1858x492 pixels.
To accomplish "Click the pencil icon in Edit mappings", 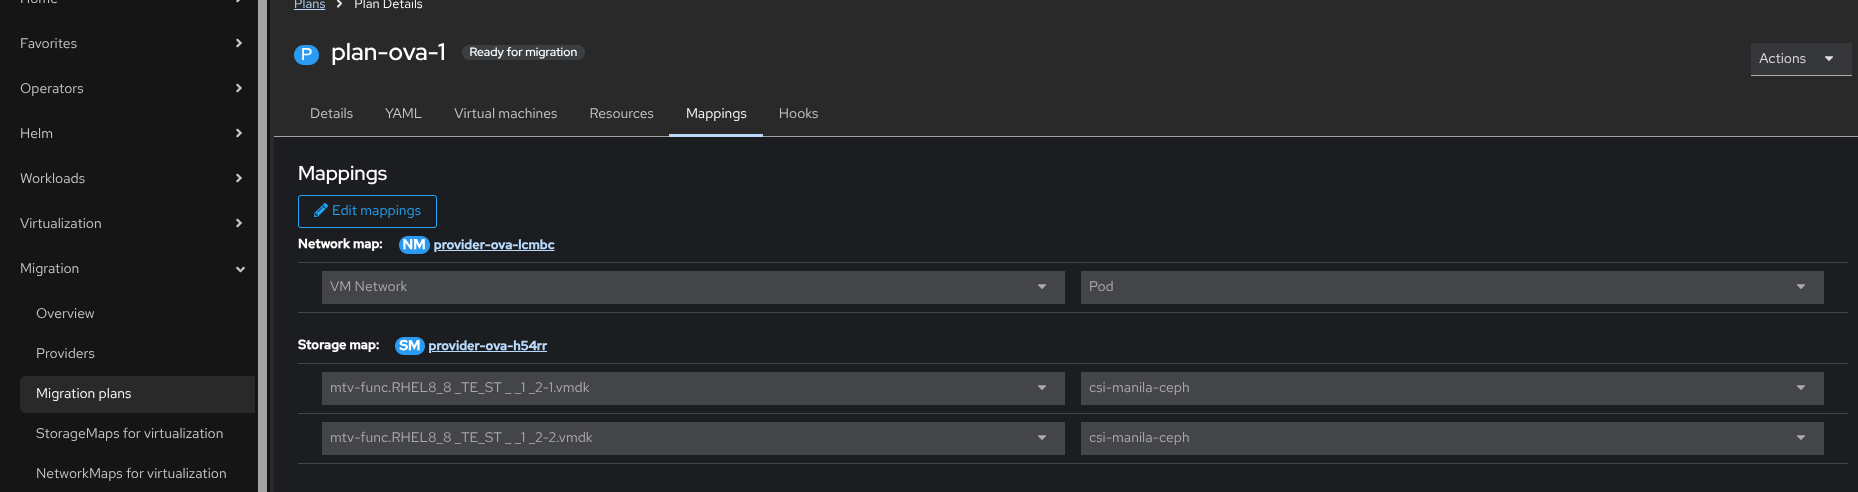I will [321, 211].
